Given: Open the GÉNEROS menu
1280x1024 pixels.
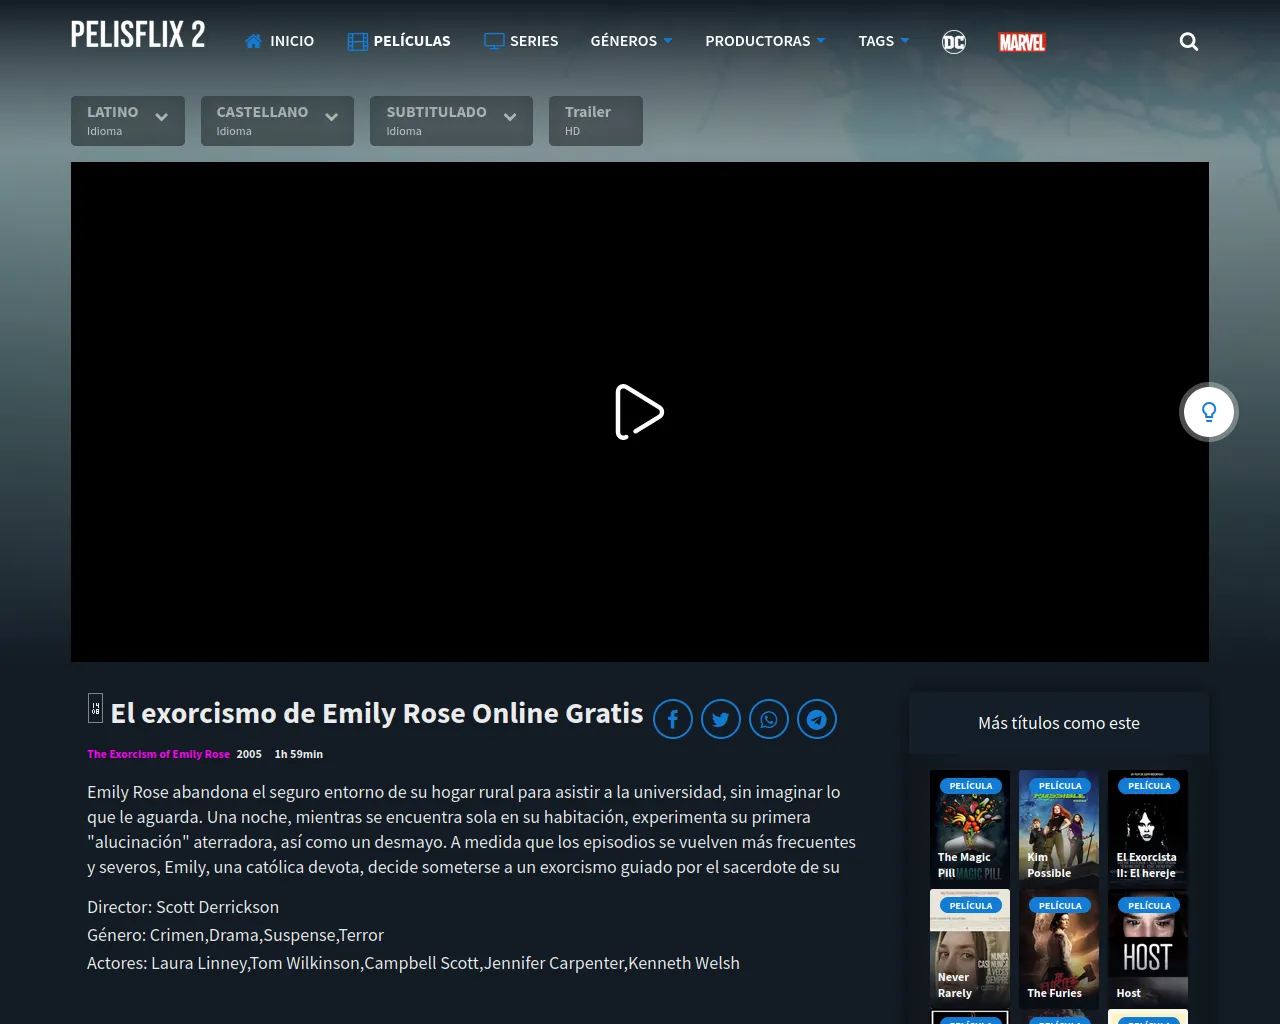Looking at the screenshot, I should tap(631, 41).
